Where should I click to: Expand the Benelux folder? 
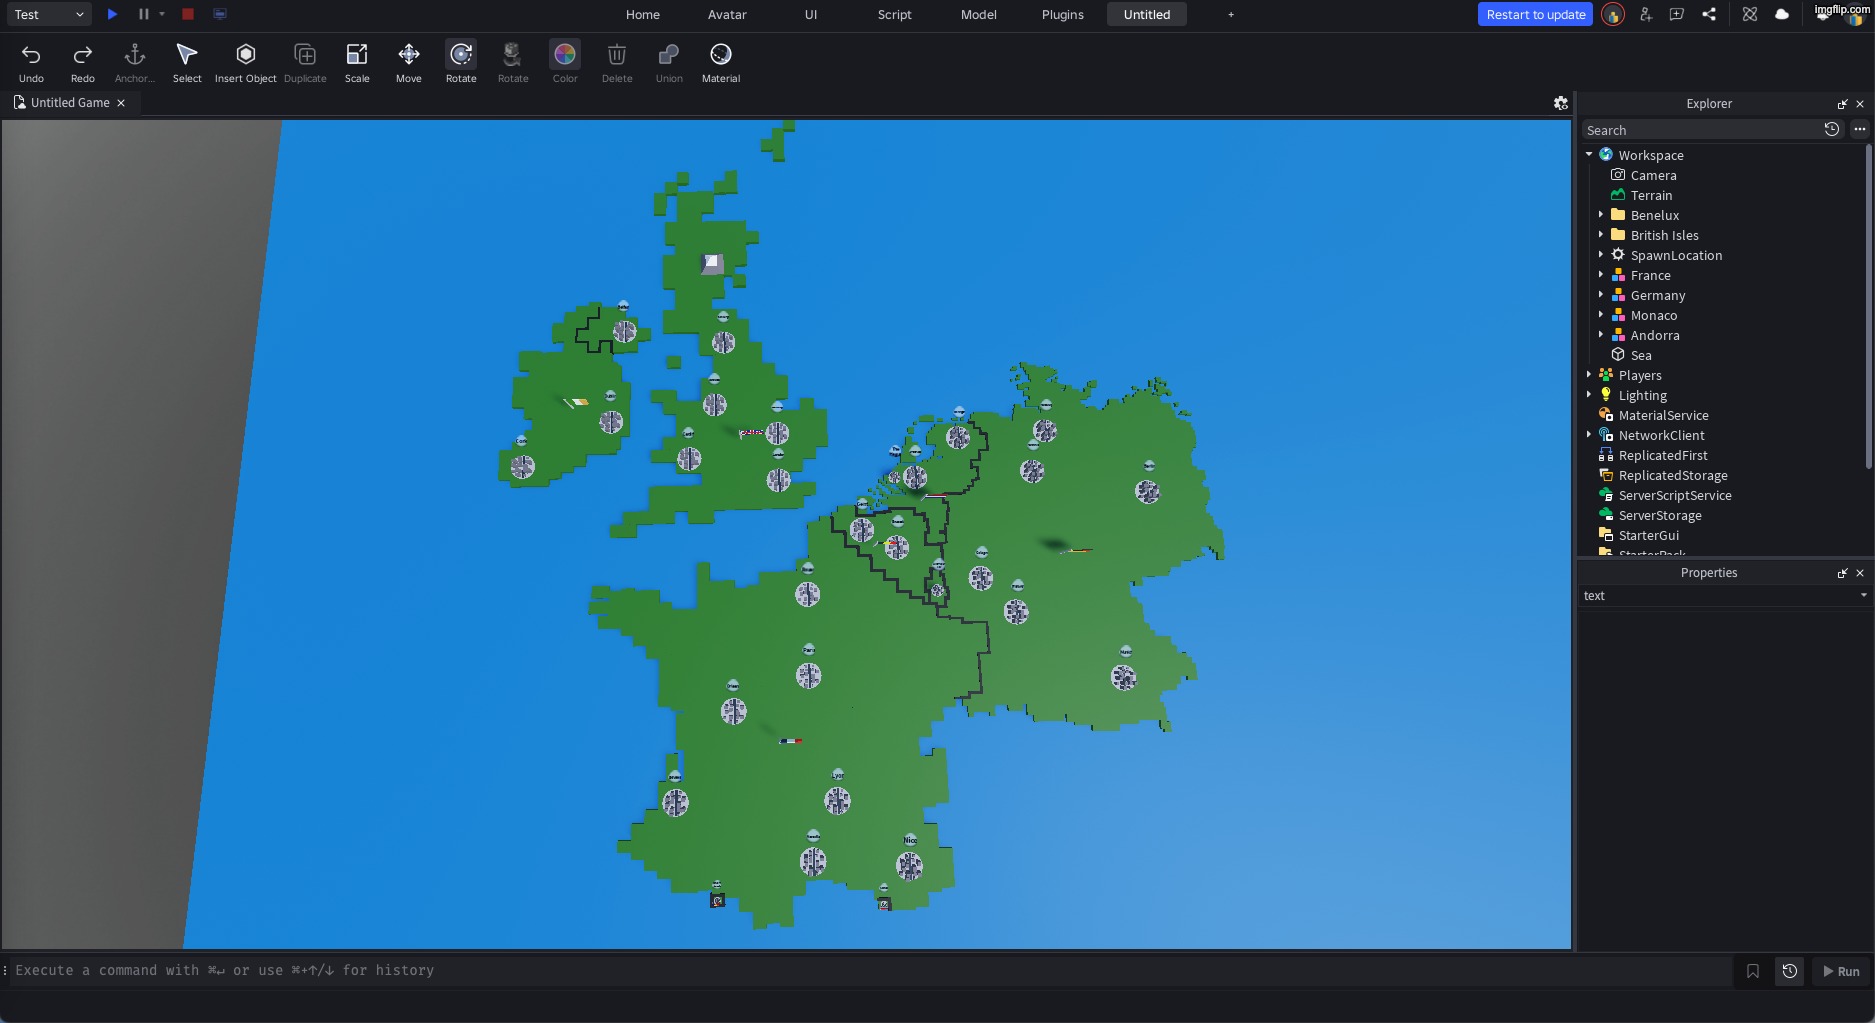(x=1601, y=215)
